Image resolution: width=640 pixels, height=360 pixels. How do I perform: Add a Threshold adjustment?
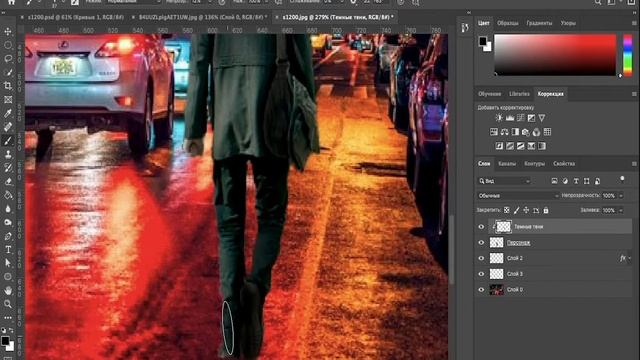(x=520, y=146)
